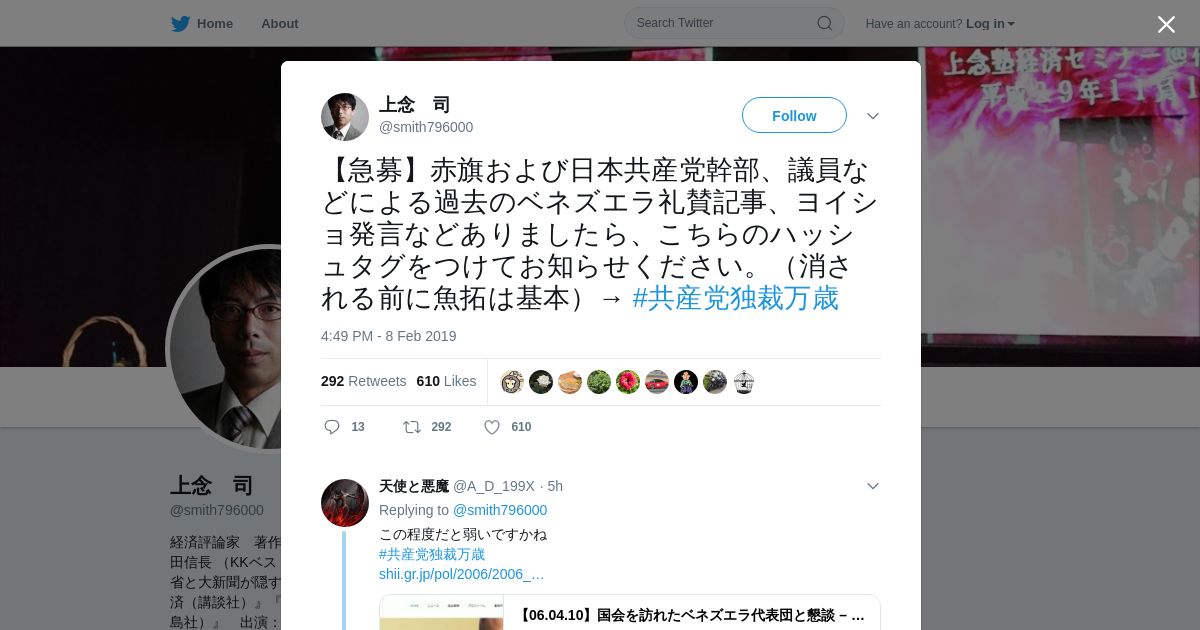
Task: Click the search magnifier icon
Action: pos(825,23)
